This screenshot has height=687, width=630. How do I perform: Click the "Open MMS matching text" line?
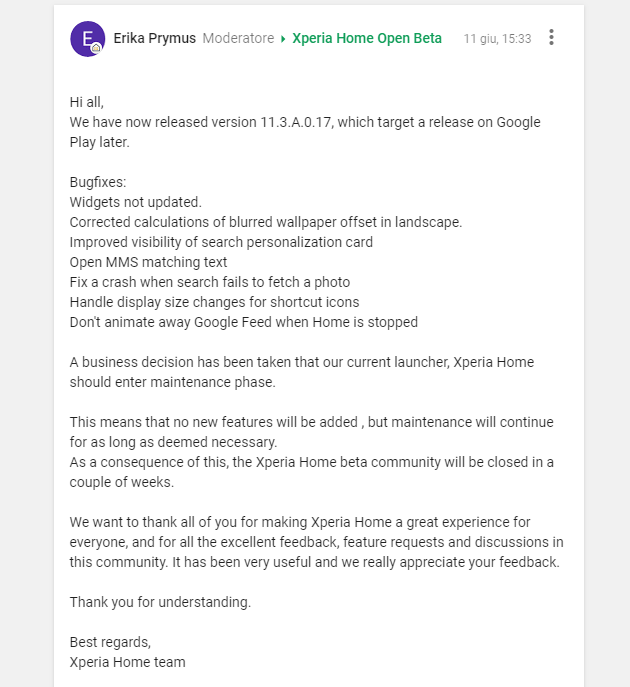pyautogui.click(x=148, y=262)
